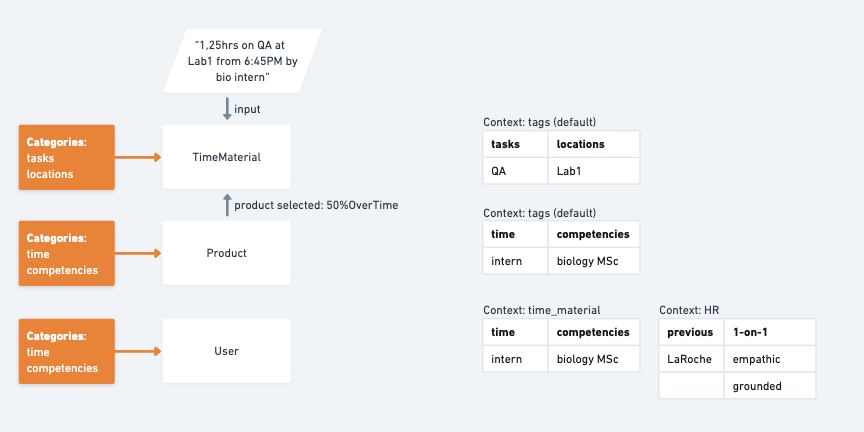Click the locations column header
The image size is (864, 432).
point(593,144)
